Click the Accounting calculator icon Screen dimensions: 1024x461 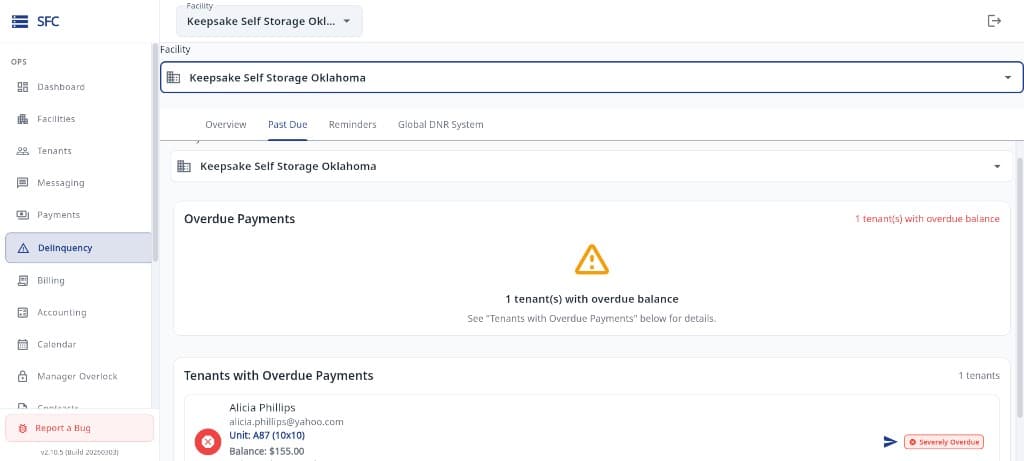click(23, 313)
